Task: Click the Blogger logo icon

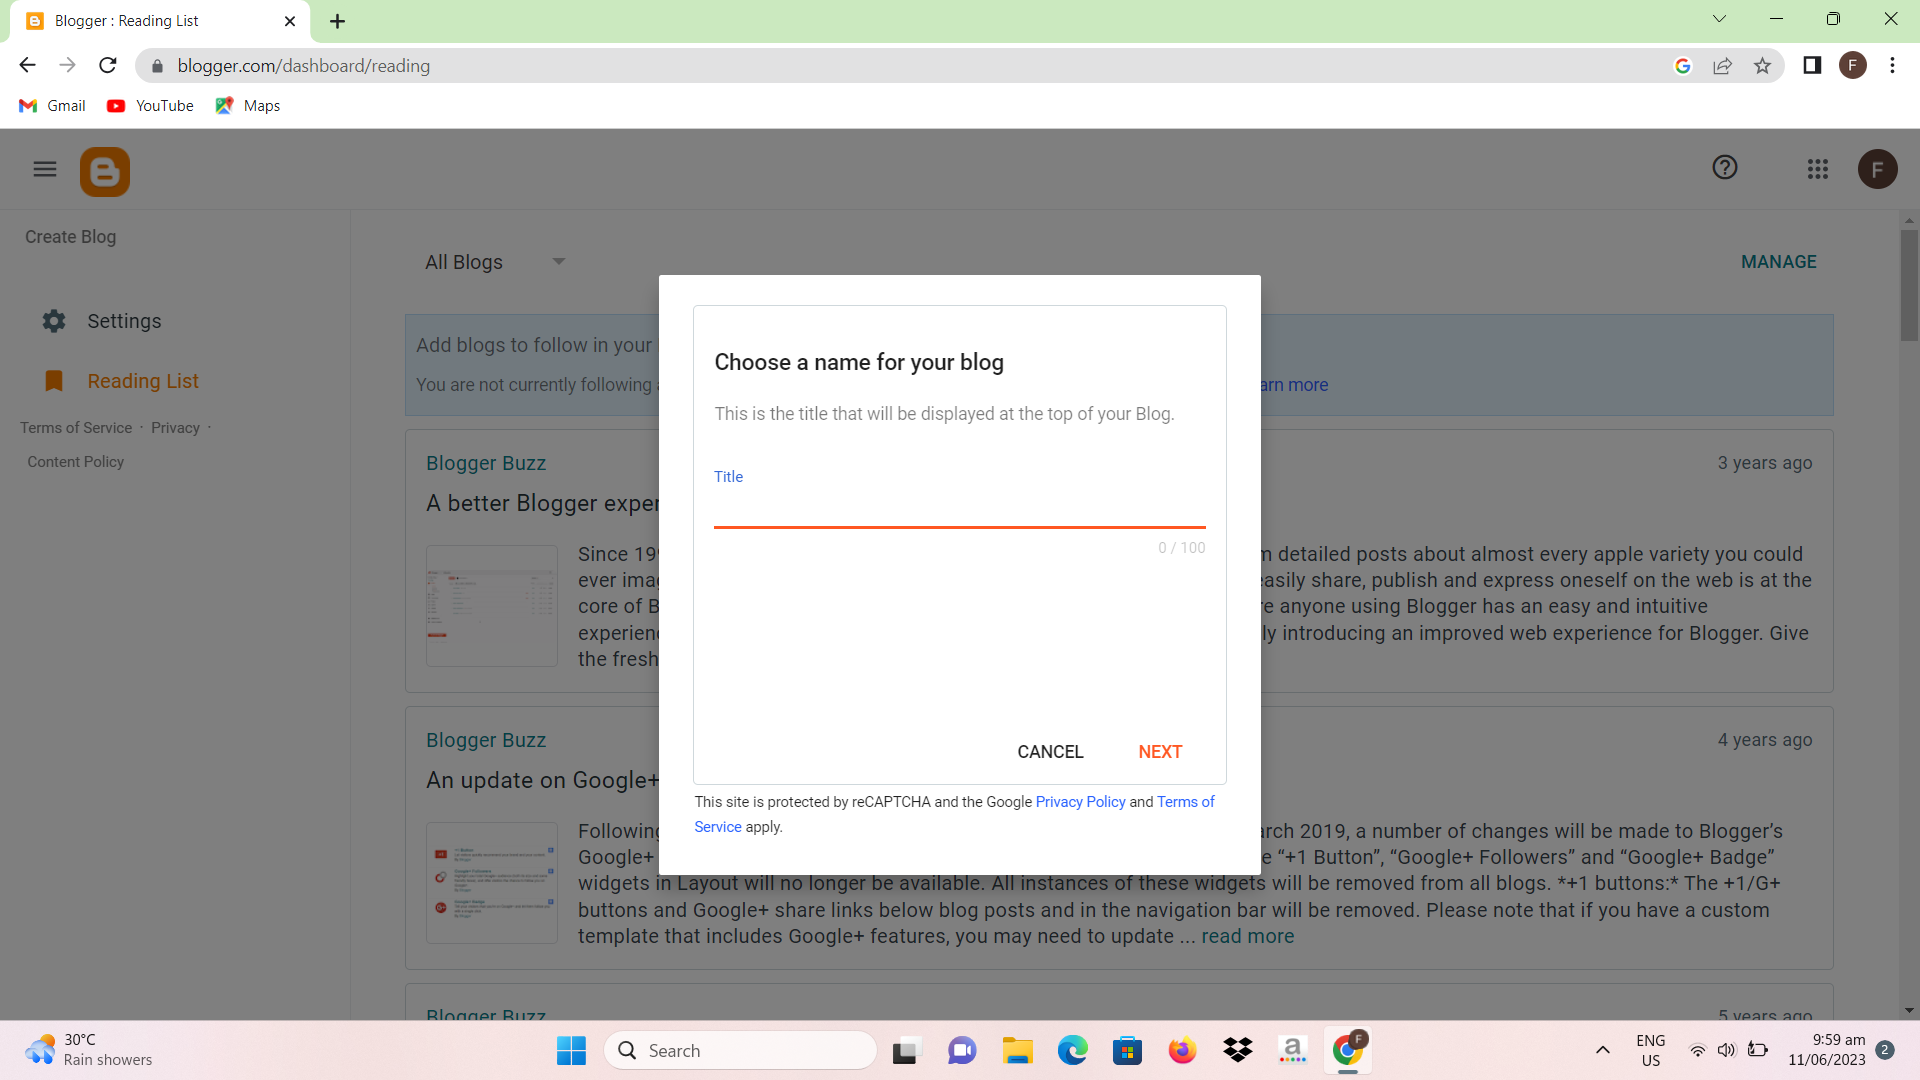Action: [x=105, y=172]
